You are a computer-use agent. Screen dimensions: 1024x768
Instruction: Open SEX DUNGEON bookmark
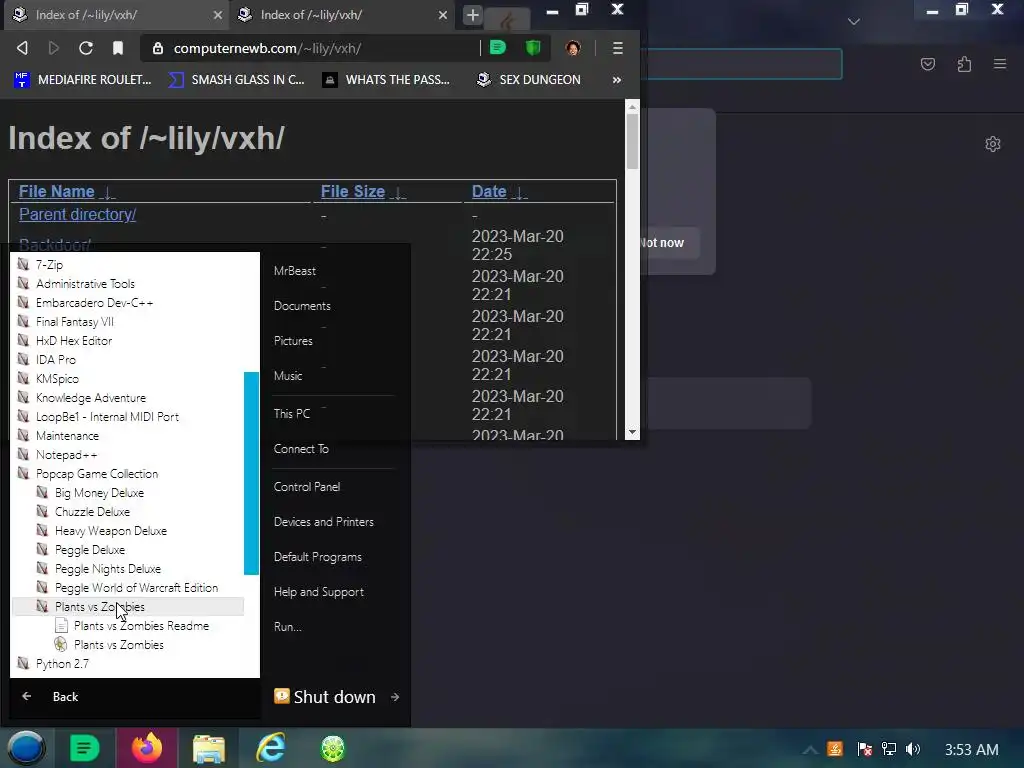(x=529, y=80)
